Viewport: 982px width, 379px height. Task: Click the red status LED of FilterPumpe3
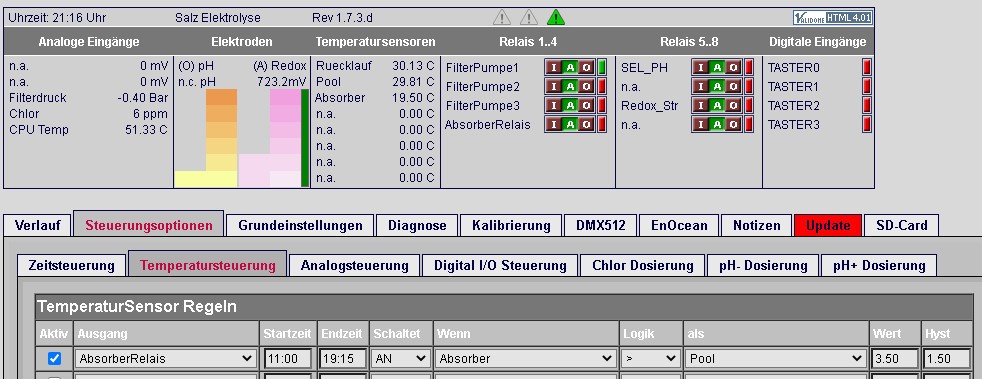602,105
